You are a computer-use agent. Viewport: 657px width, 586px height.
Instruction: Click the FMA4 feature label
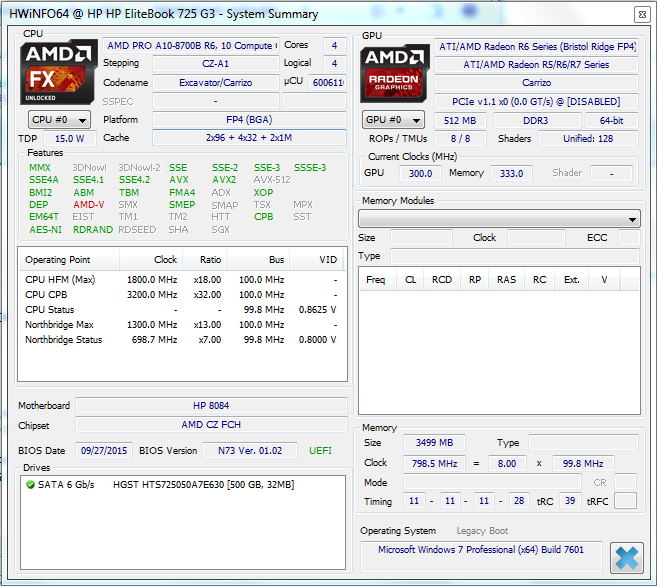182,193
